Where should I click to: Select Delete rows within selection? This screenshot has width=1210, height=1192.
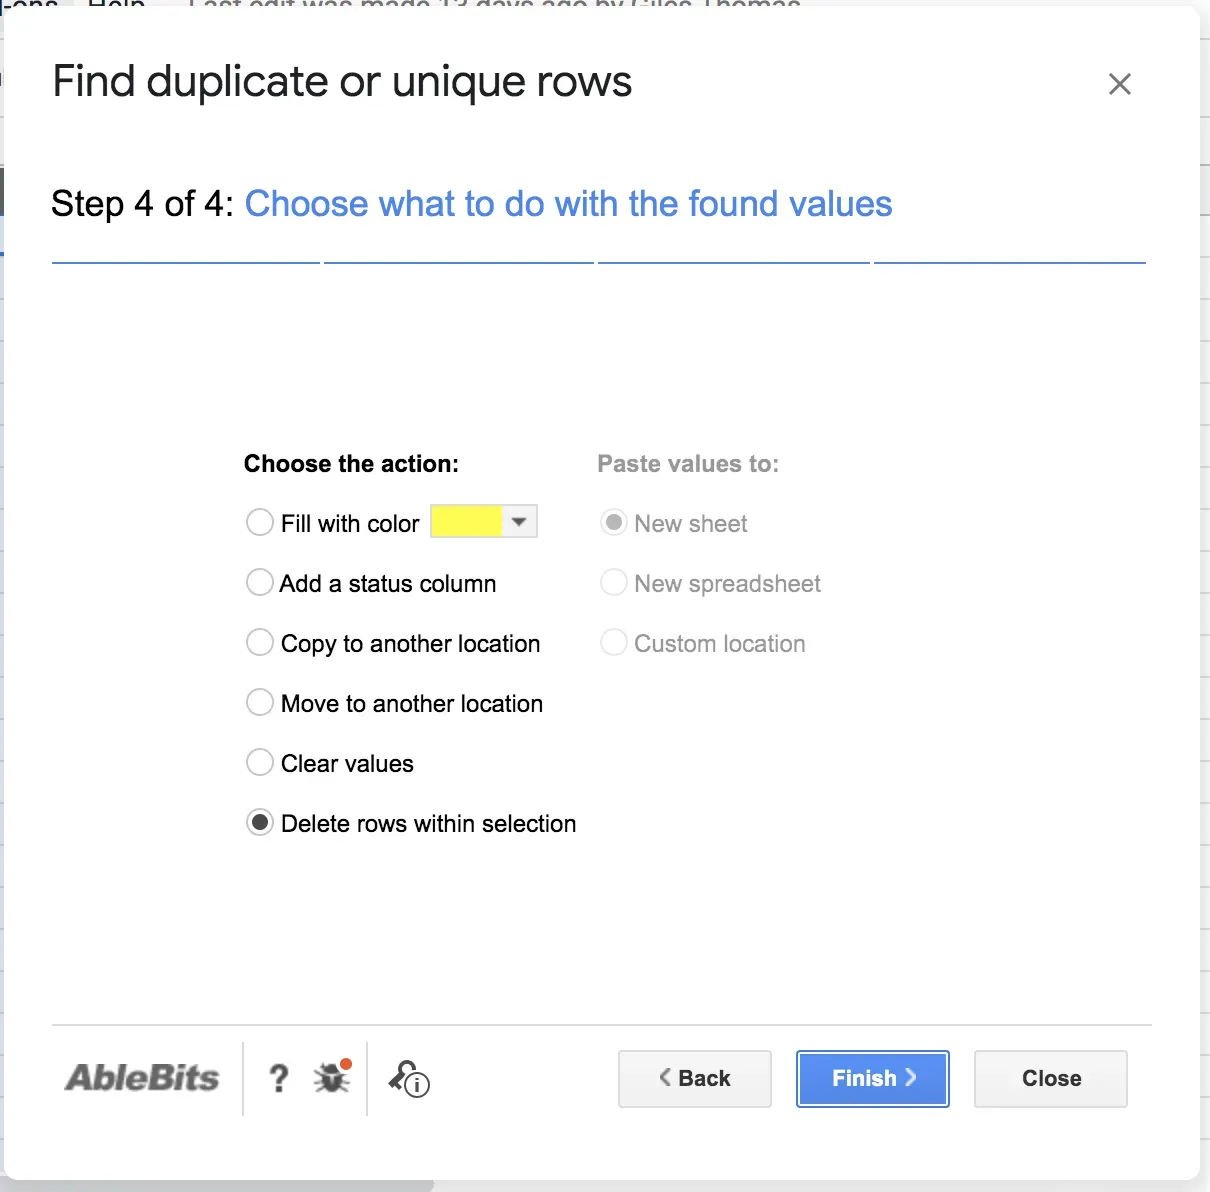(260, 823)
